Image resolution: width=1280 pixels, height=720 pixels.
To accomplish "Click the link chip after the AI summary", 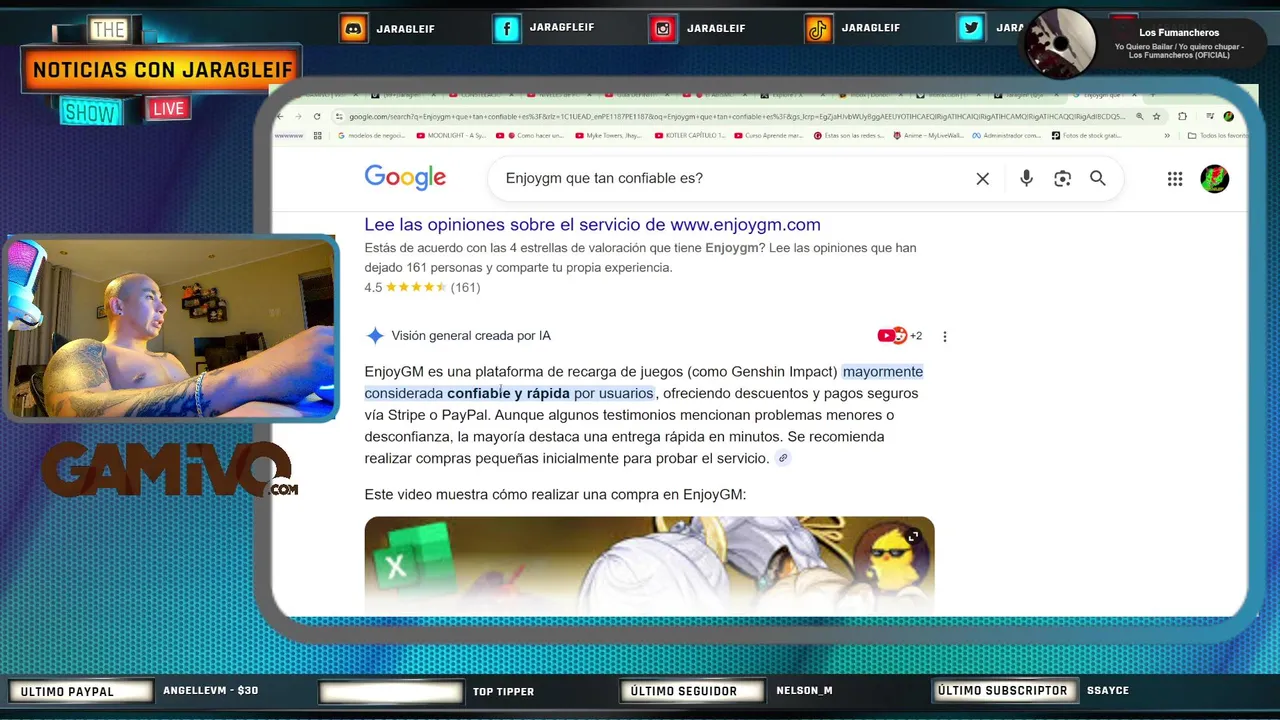I will 783,458.
